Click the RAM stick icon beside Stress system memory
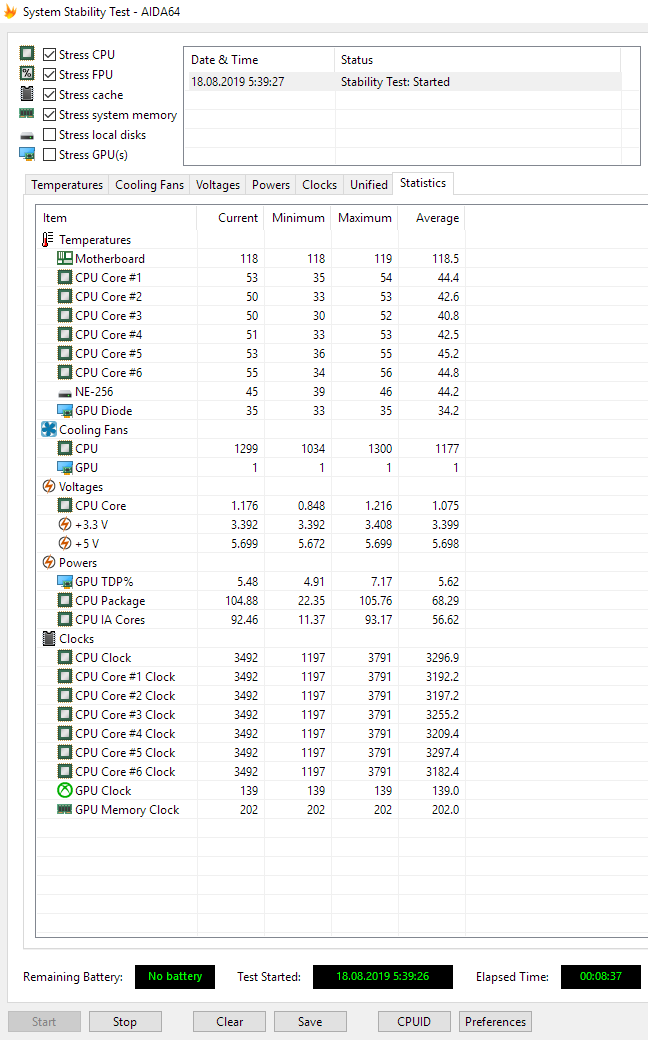This screenshot has width=648, height=1040. [x=27, y=113]
